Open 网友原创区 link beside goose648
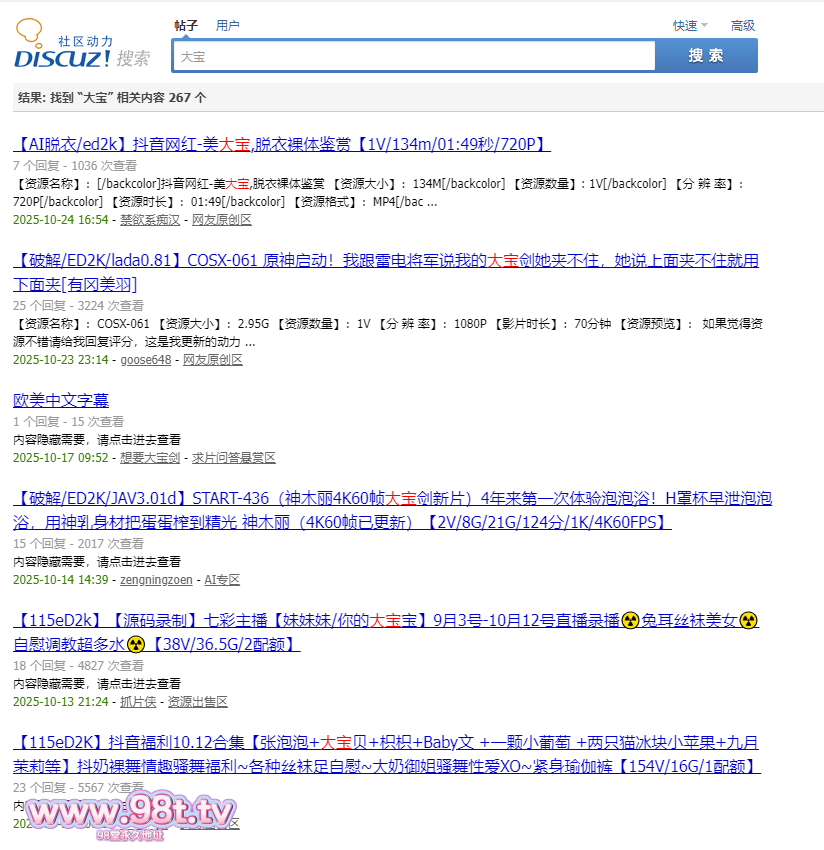 point(213,359)
